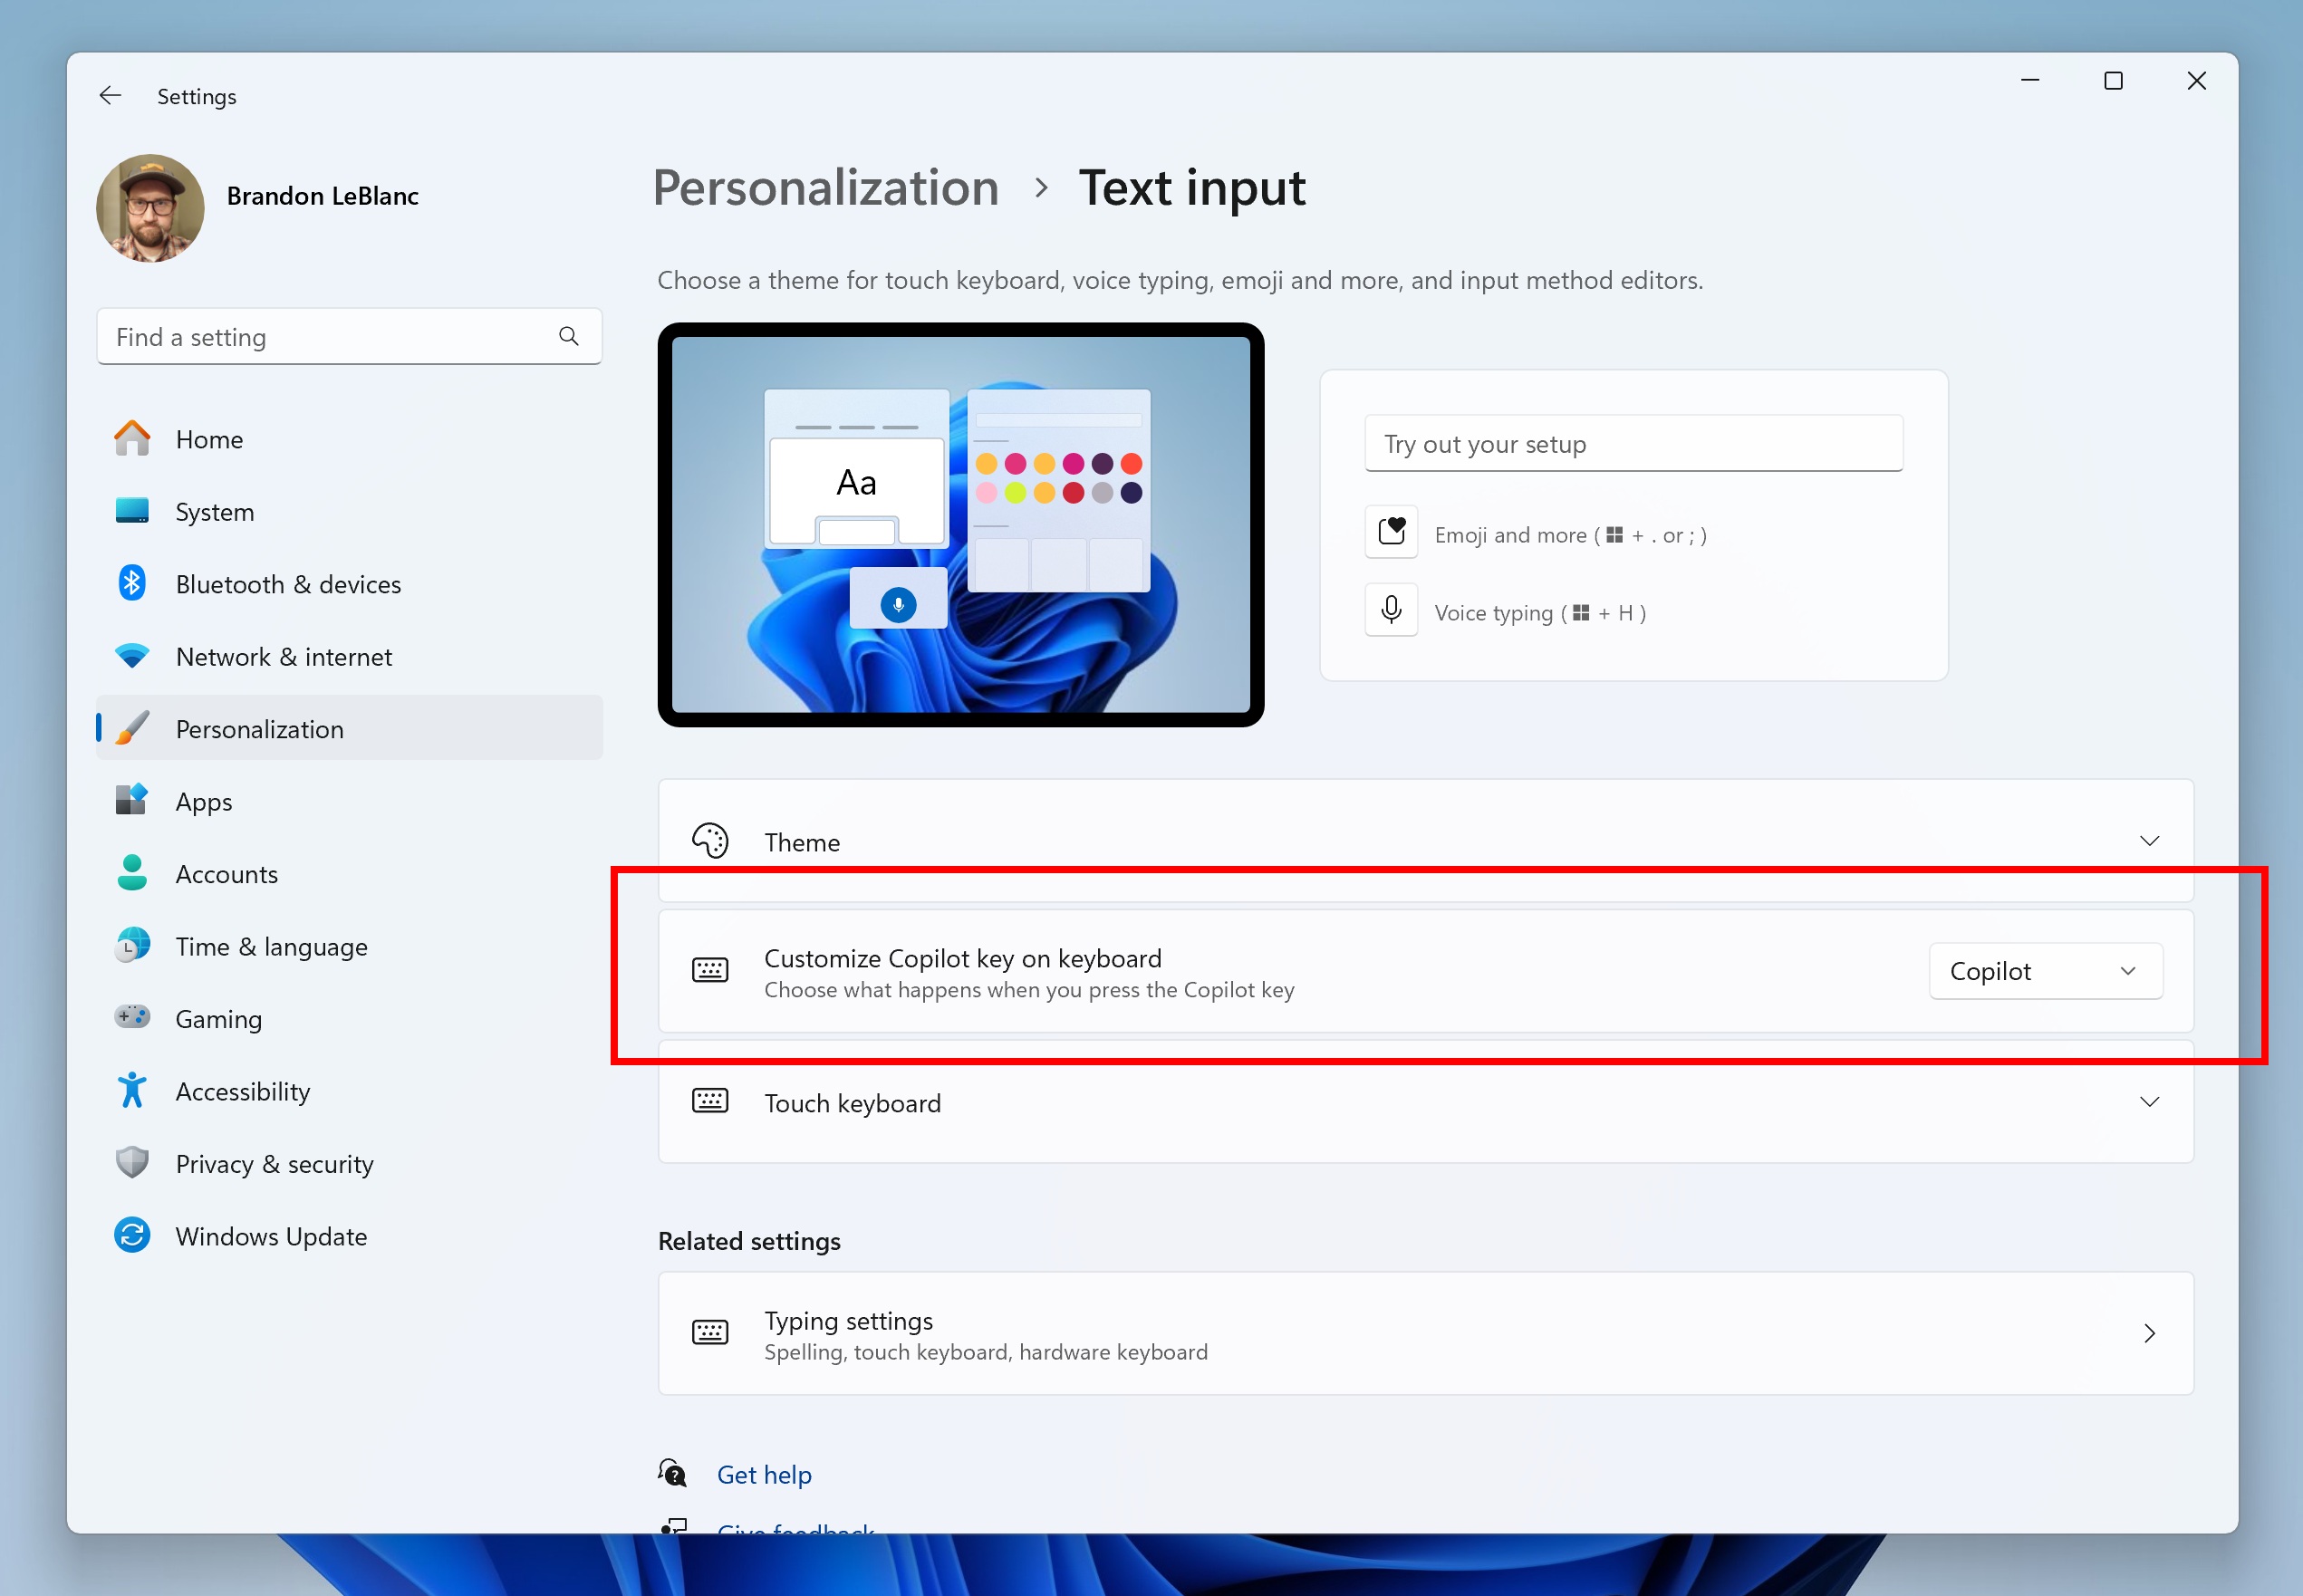Expand the Touch keyboard section
Viewport: 2303px width, 1596px height.
[x=2151, y=1102]
